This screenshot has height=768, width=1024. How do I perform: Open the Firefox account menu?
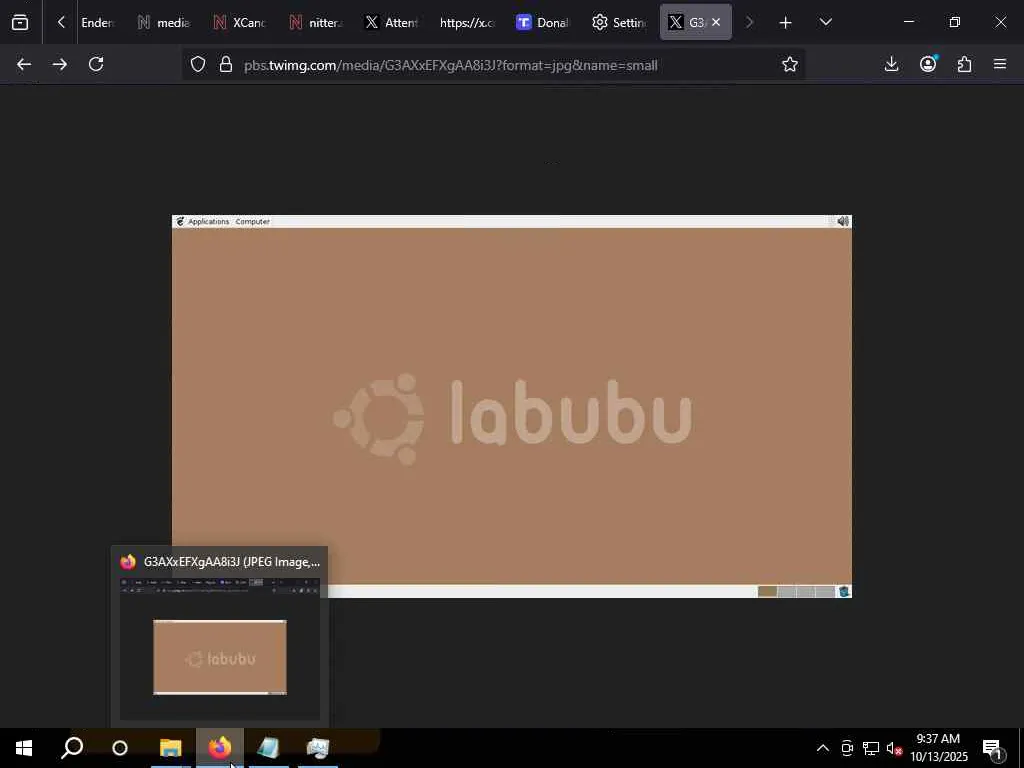(x=928, y=64)
